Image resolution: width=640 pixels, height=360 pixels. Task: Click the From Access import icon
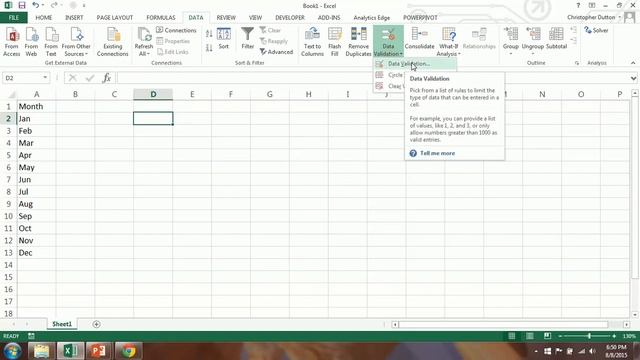click(12, 42)
